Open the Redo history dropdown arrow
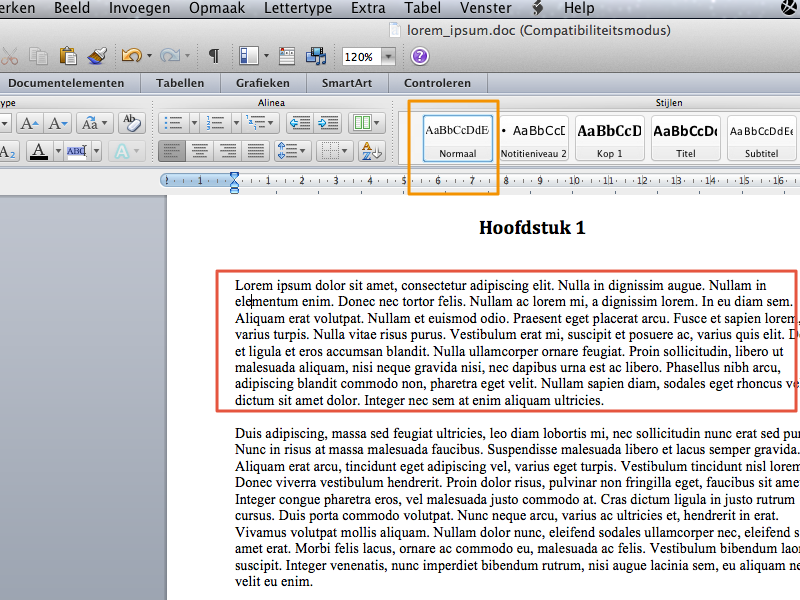The image size is (800, 600). pos(187,56)
